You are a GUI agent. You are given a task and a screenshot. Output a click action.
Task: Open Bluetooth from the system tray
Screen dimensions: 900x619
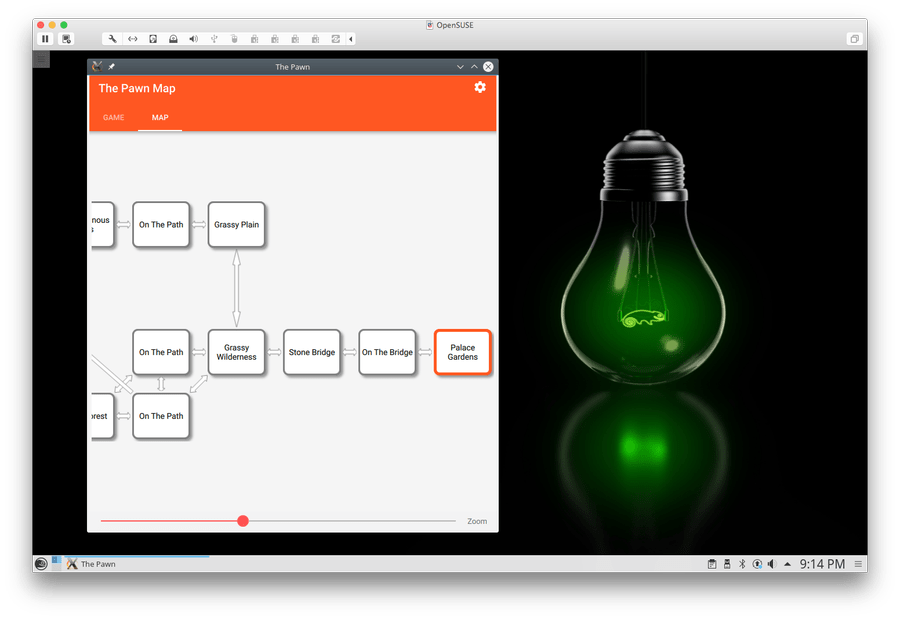click(742, 564)
